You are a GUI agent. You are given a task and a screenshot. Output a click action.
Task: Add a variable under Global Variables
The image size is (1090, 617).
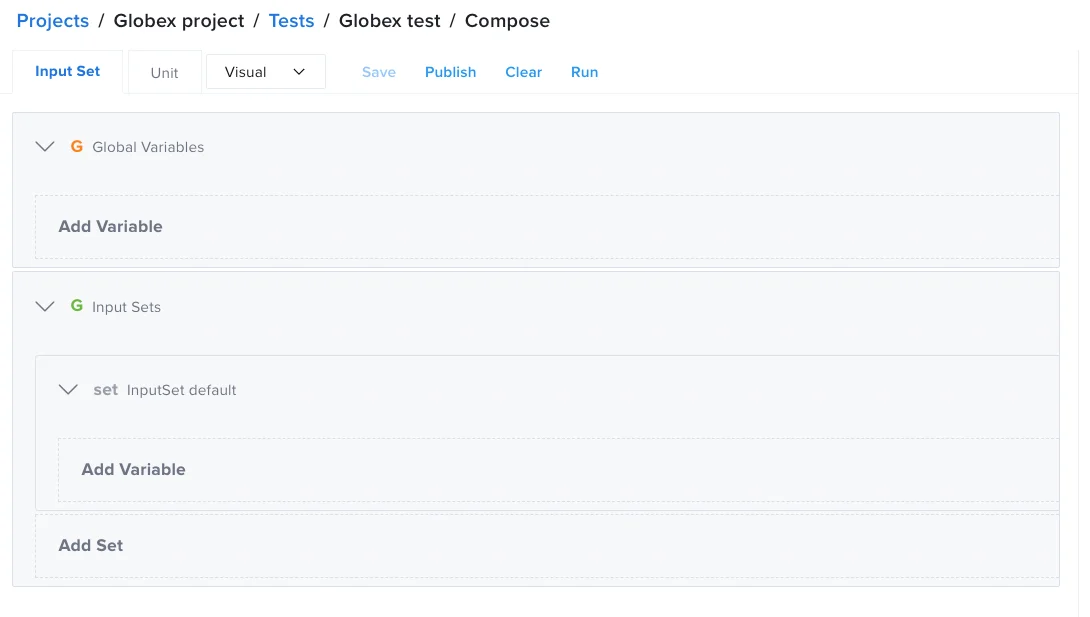pos(111,226)
